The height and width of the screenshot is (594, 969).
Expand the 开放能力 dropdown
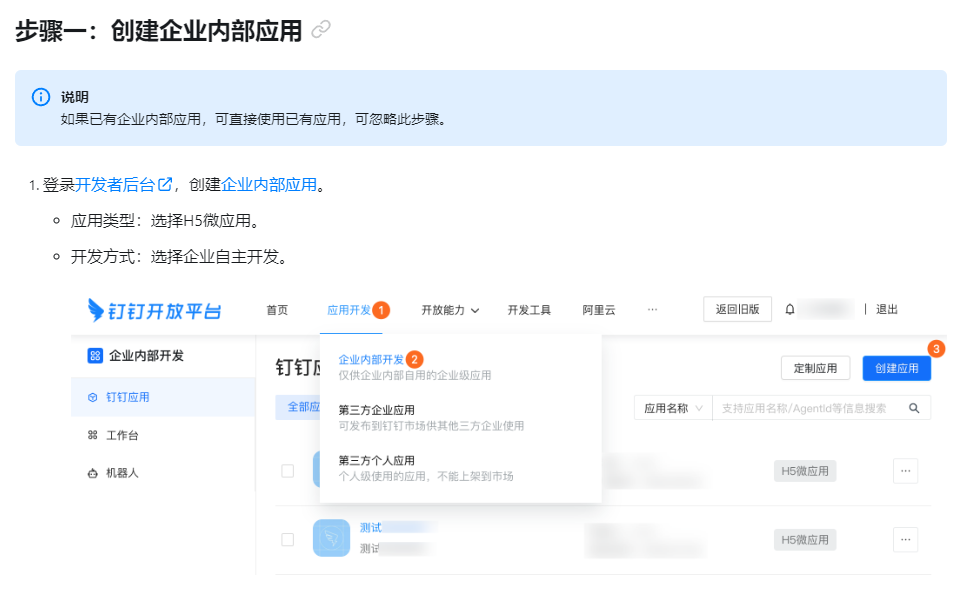click(450, 310)
